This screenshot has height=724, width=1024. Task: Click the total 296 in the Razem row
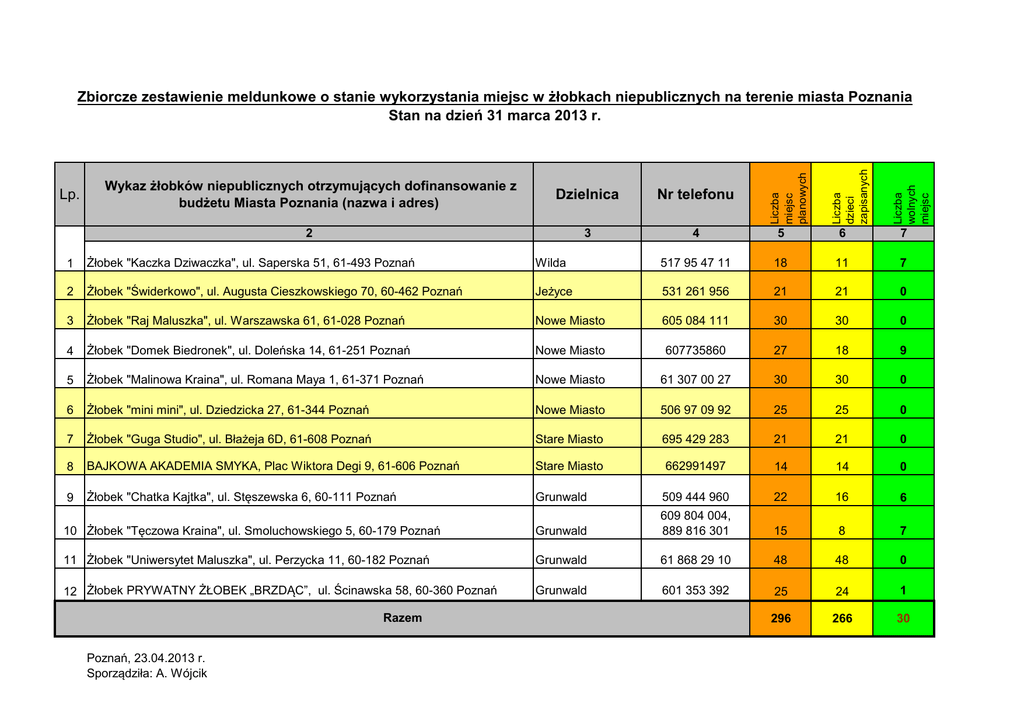(x=781, y=619)
